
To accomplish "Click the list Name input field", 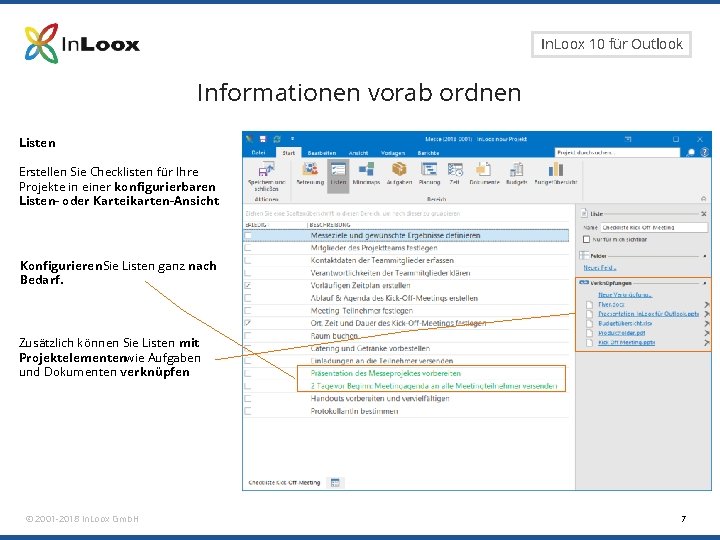I will click(654, 227).
